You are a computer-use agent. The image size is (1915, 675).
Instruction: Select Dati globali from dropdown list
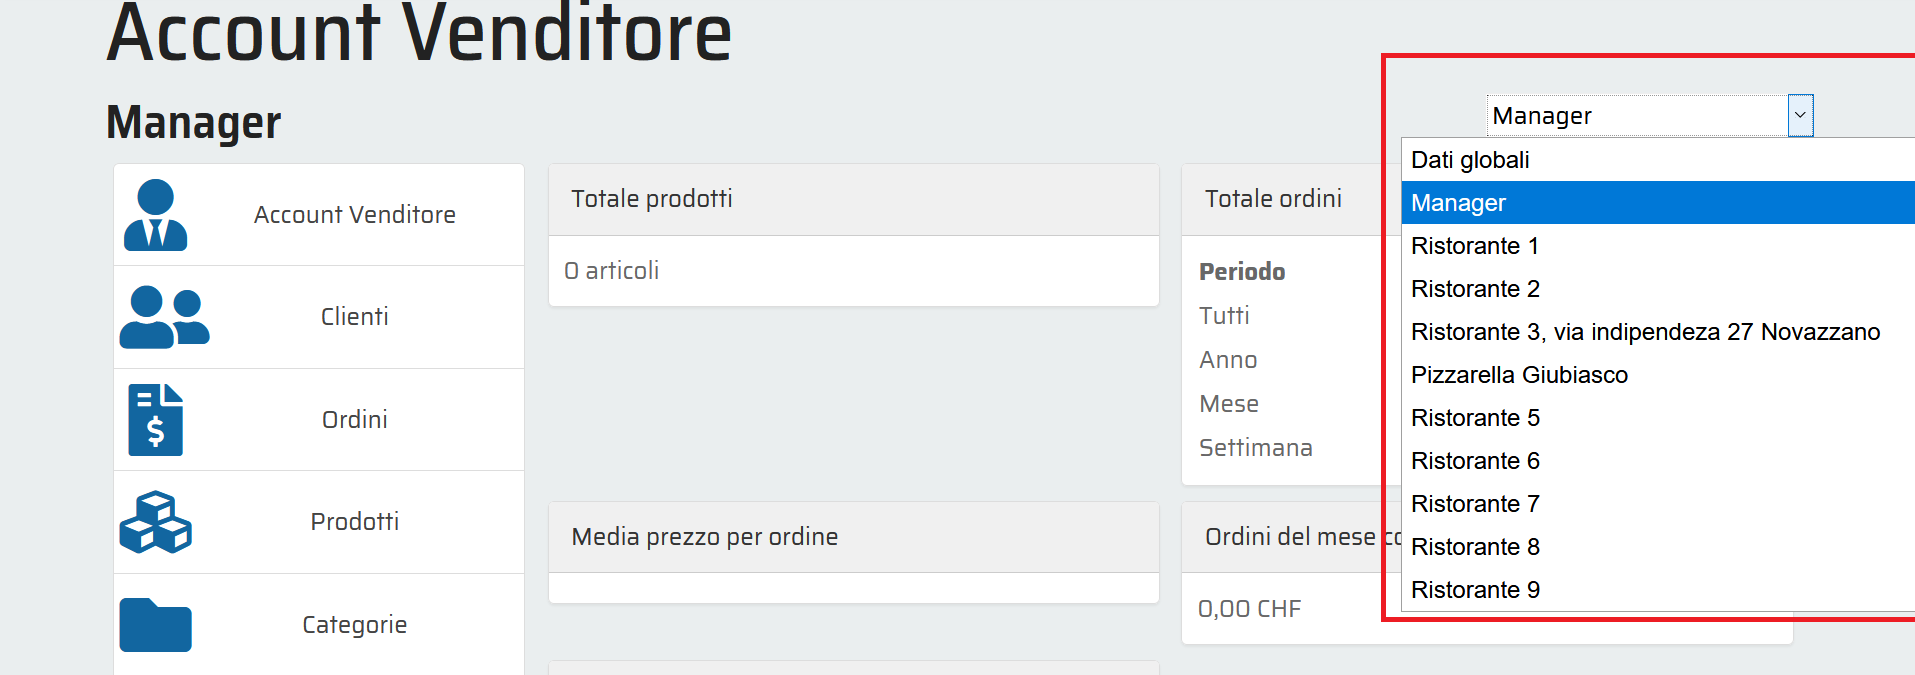click(1470, 160)
